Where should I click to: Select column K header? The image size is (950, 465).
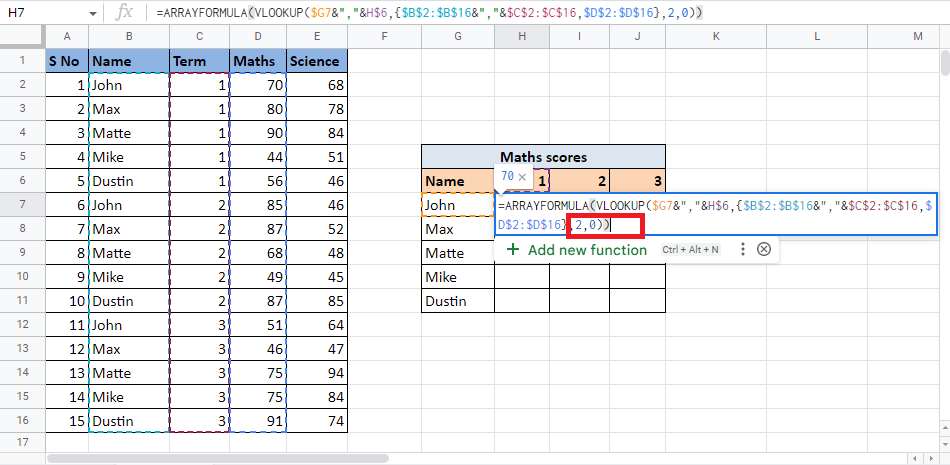(x=715, y=37)
